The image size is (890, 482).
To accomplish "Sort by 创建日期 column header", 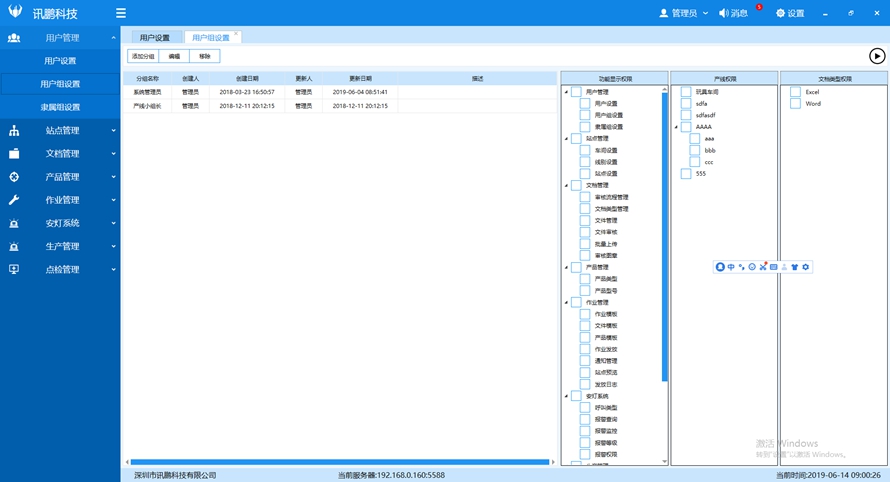I will (x=247, y=78).
